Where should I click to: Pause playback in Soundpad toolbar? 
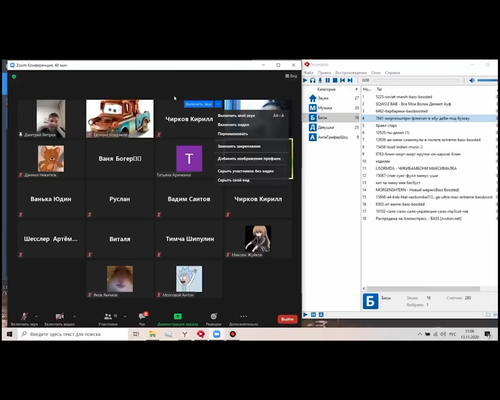click(x=328, y=80)
